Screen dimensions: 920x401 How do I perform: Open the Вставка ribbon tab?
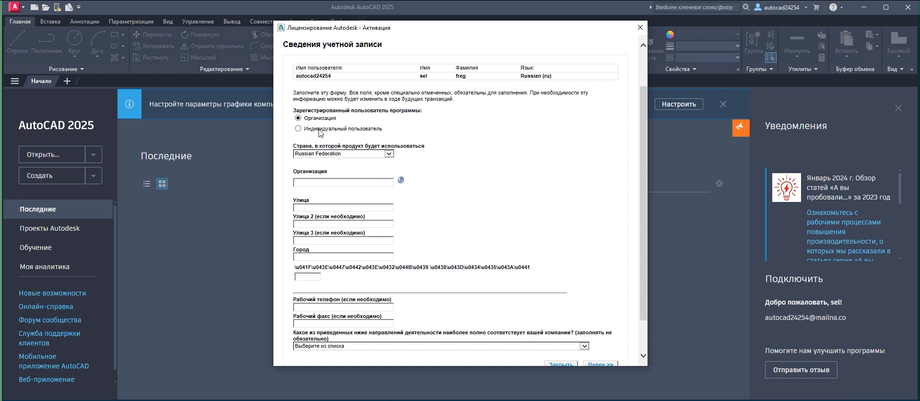click(50, 22)
